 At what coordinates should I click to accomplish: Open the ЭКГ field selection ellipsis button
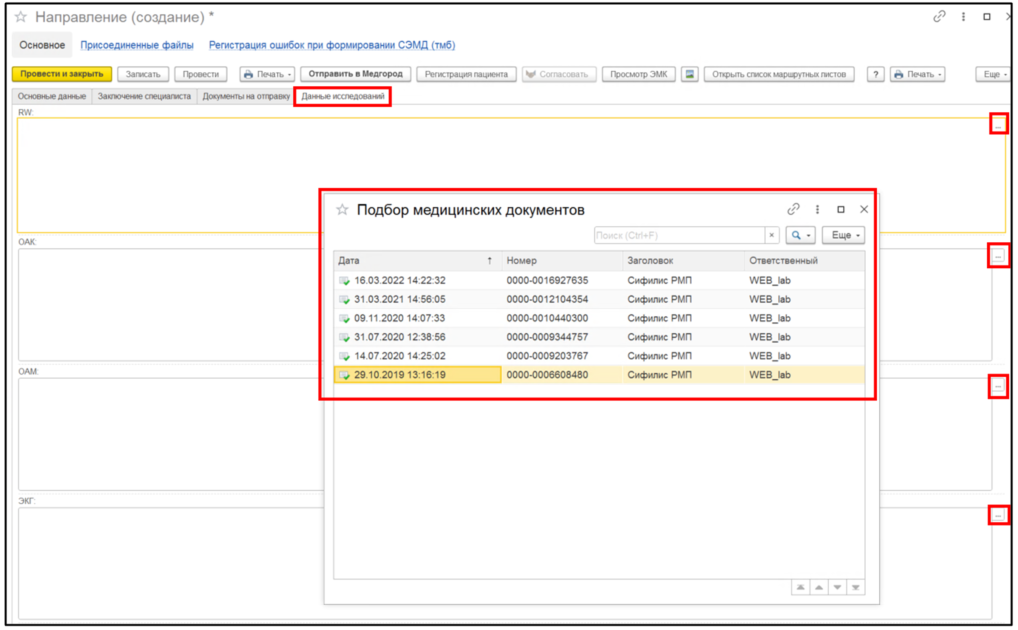coord(998,515)
